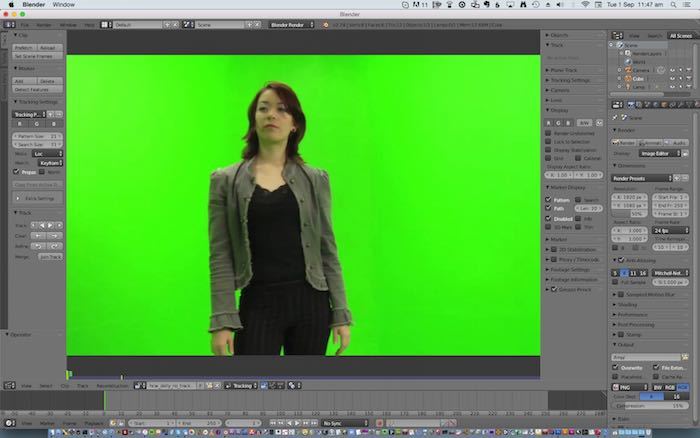Open the screen layout browser icon
Image resolution: width=700 pixels, height=438 pixels.
(x=106, y=25)
